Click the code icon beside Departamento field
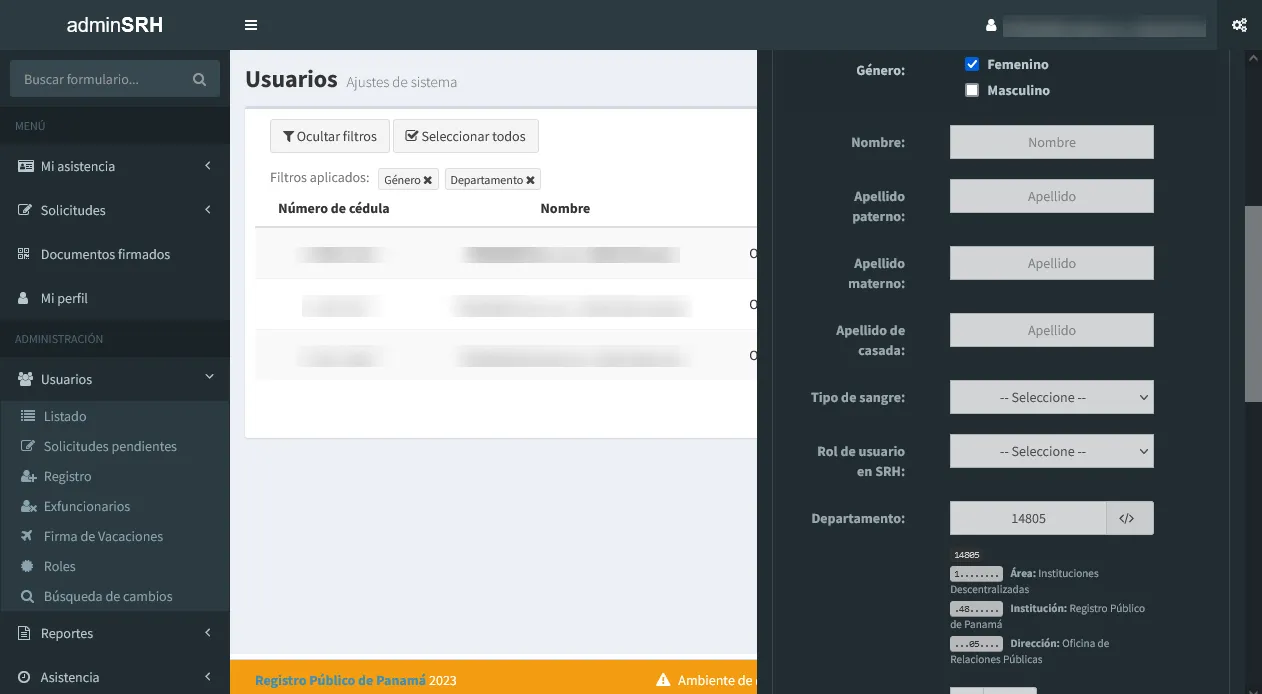 click(x=1128, y=518)
